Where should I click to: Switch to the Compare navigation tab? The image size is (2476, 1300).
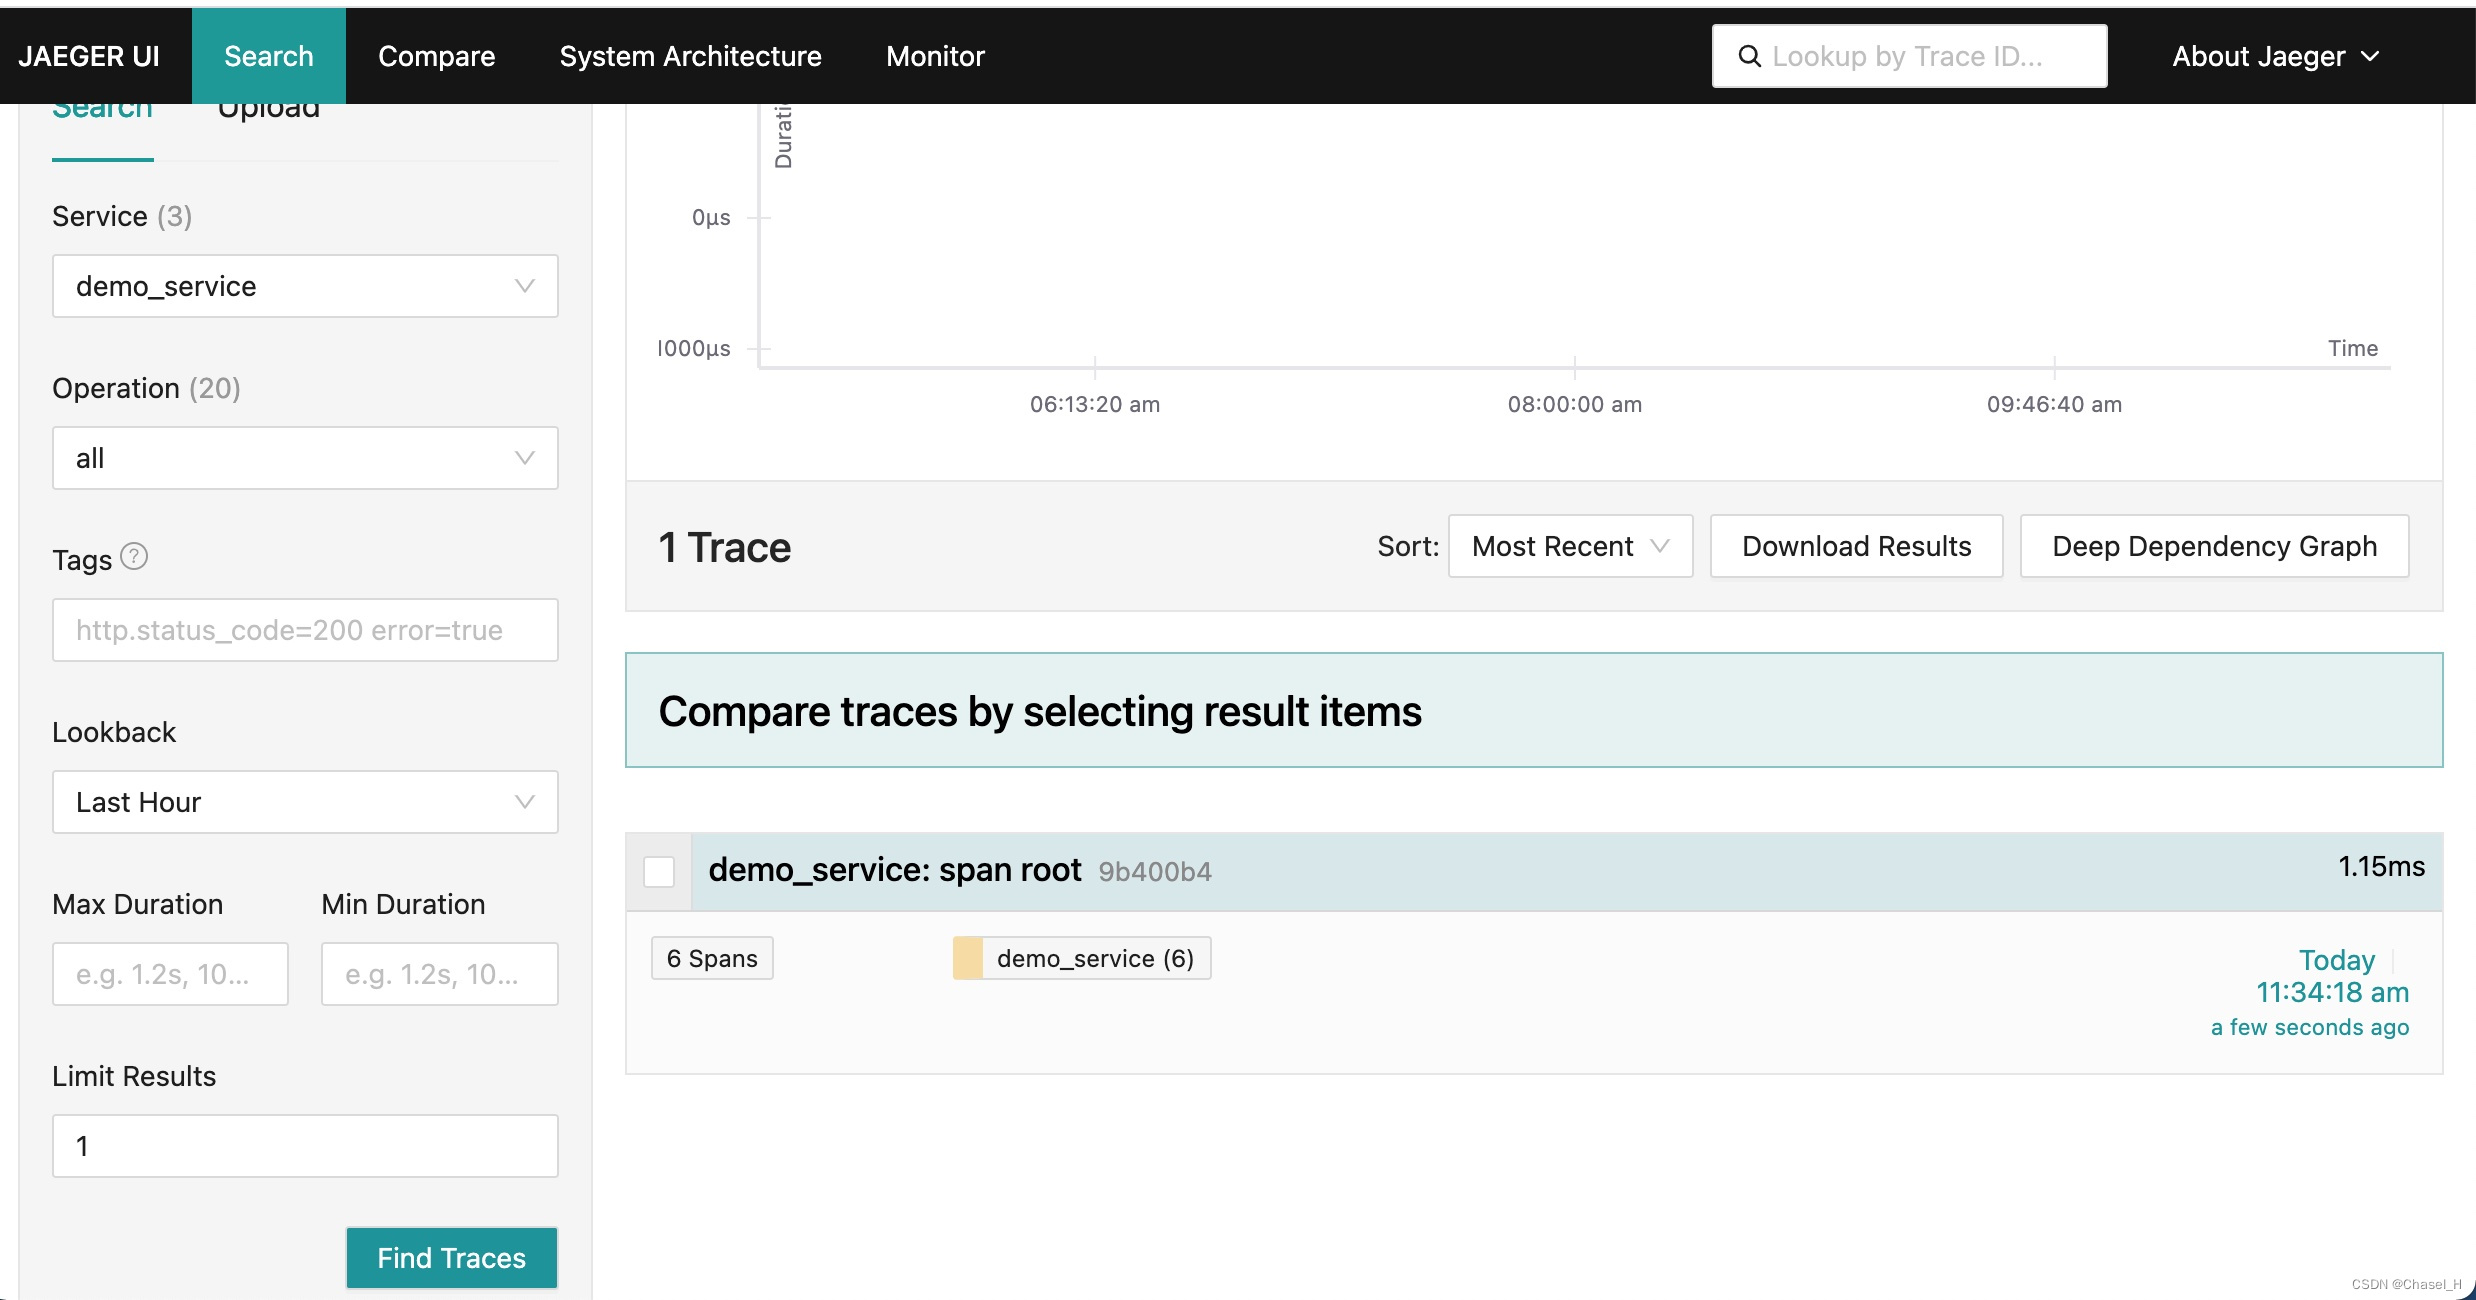pyautogui.click(x=436, y=56)
